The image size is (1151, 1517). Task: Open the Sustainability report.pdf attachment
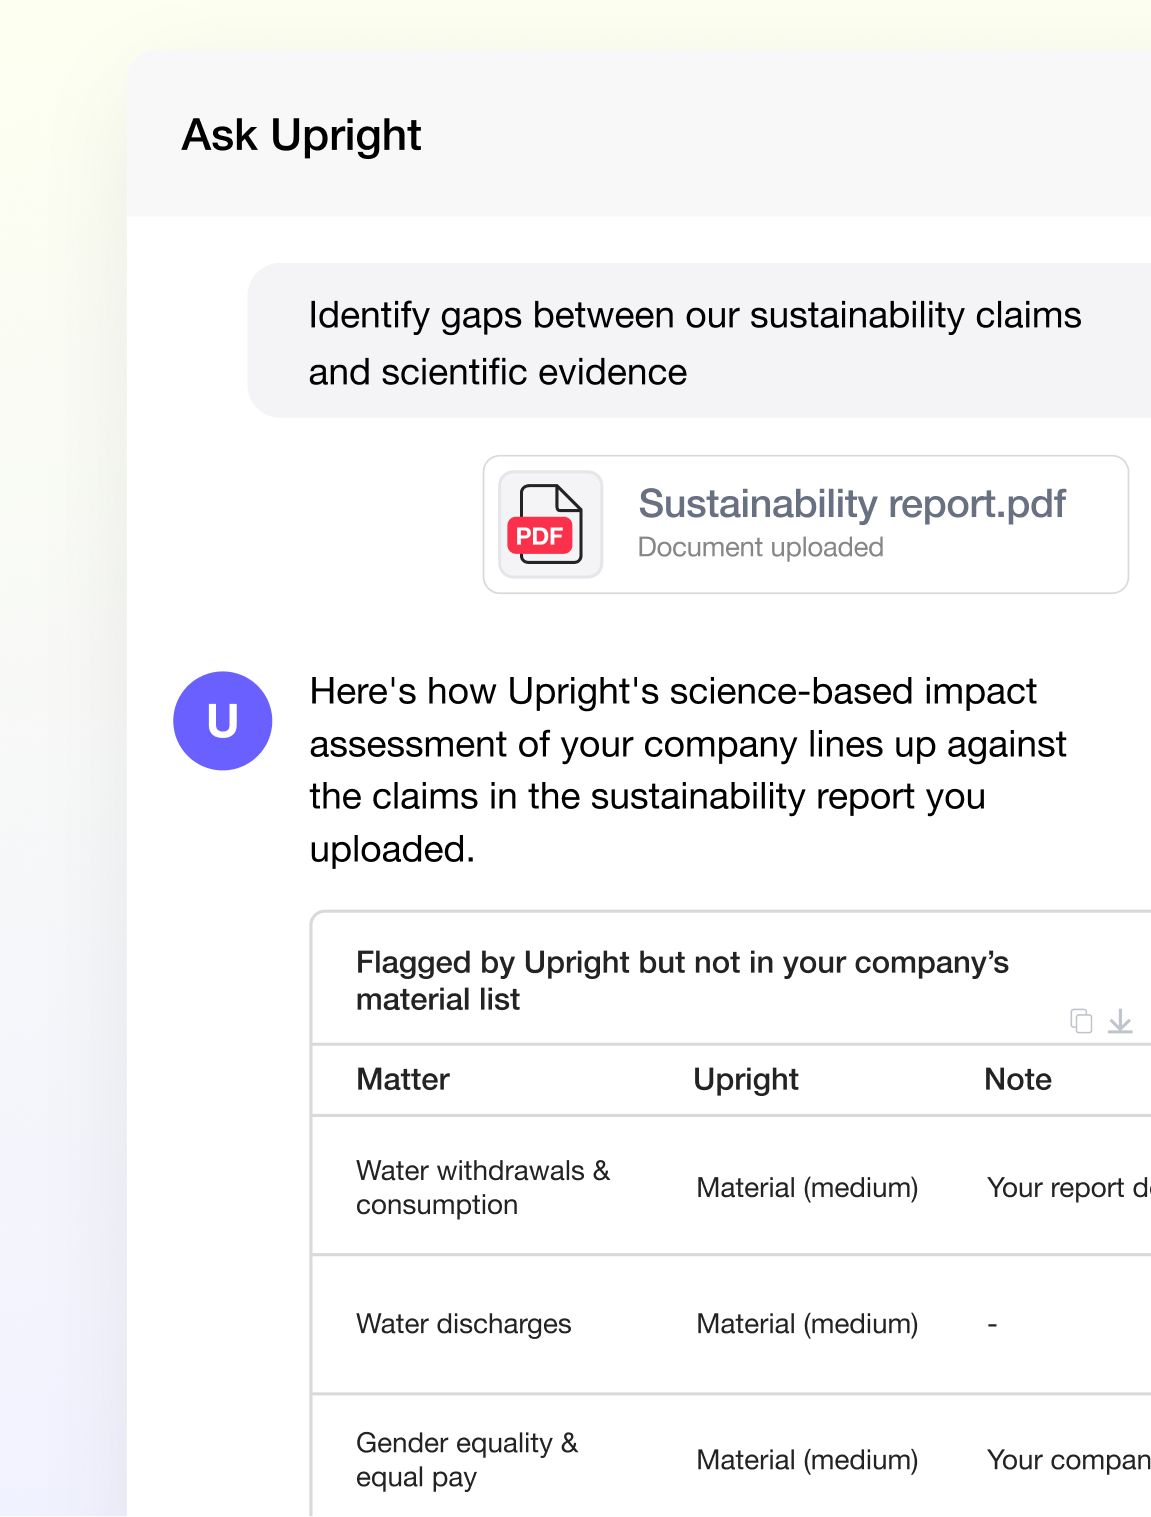click(806, 525)
